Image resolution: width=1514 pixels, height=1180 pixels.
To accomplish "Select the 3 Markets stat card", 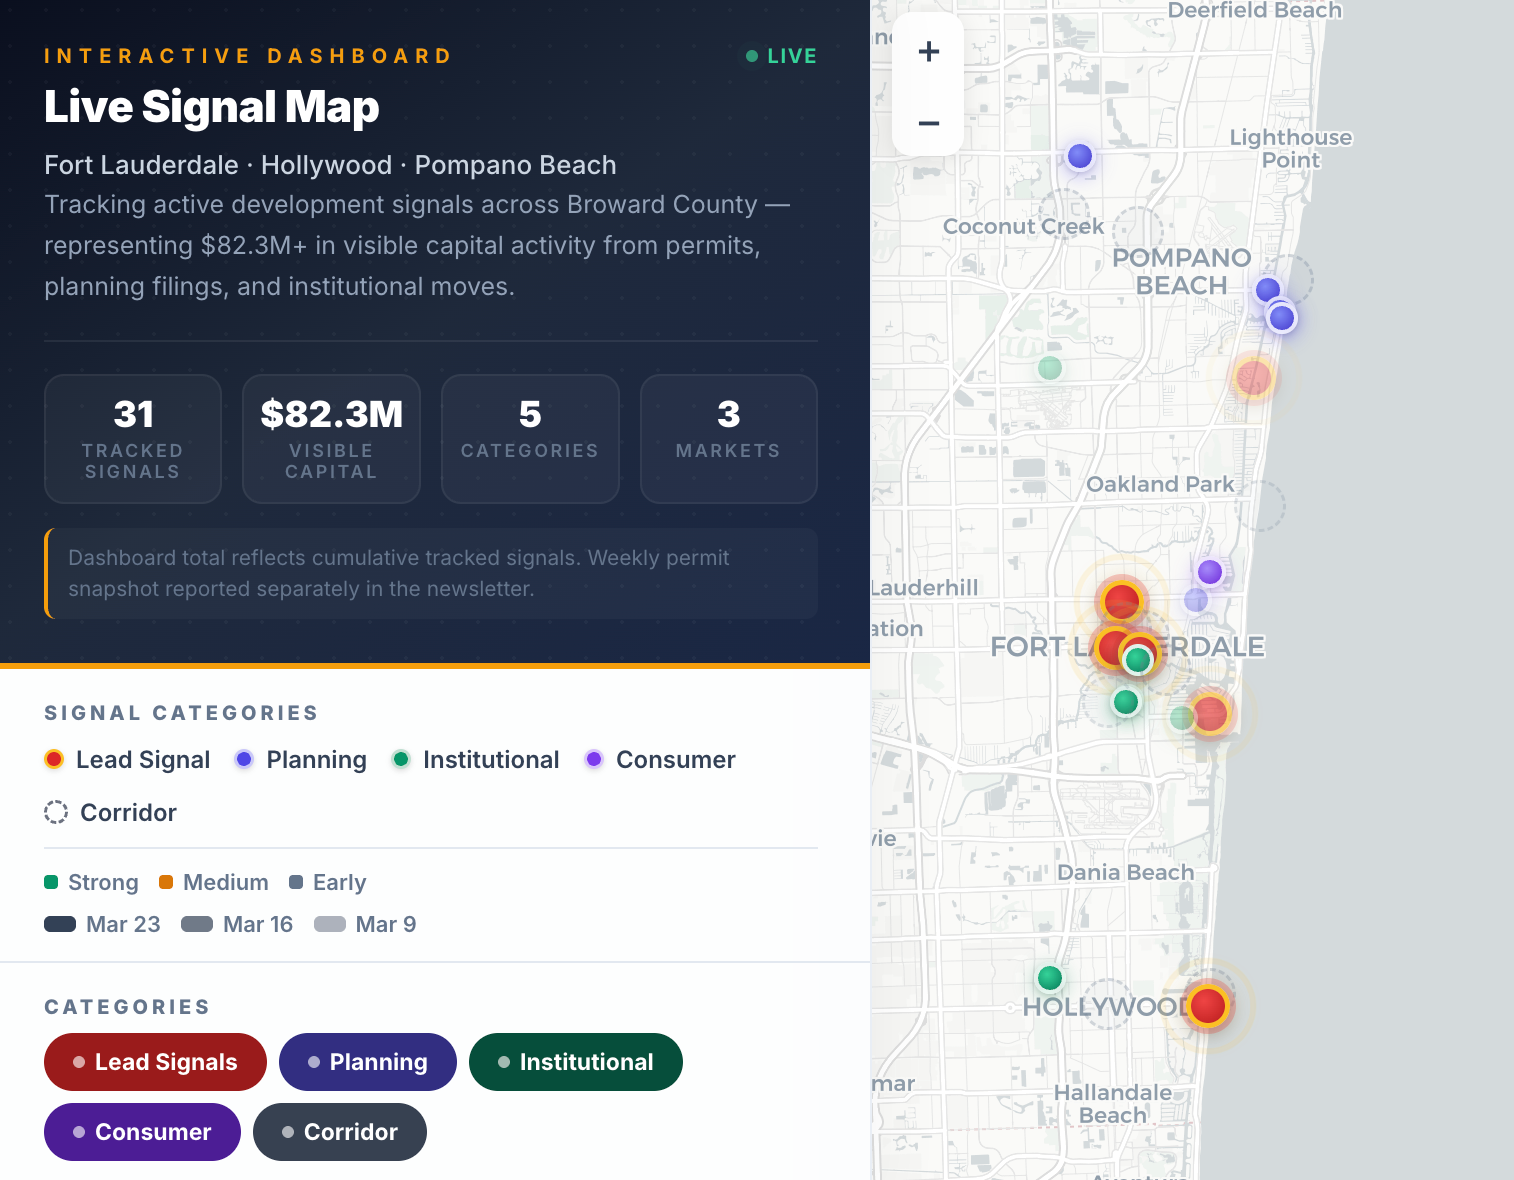I will point(728,439).
